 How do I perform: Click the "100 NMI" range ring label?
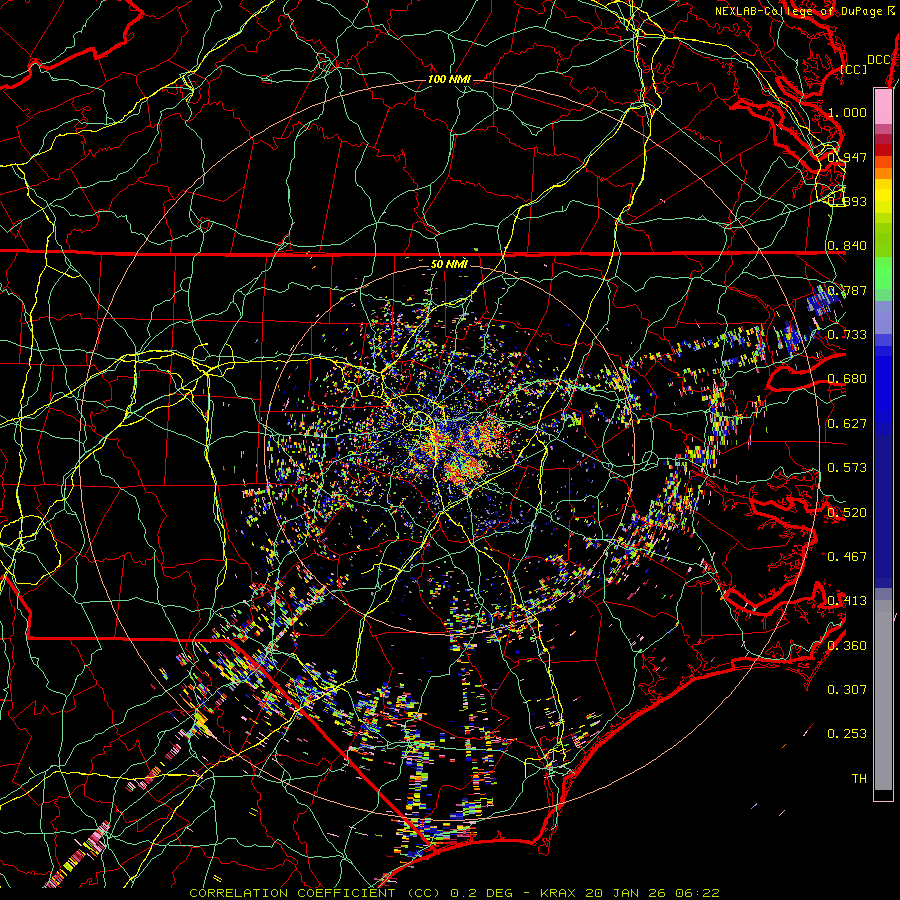click(449, 79)
